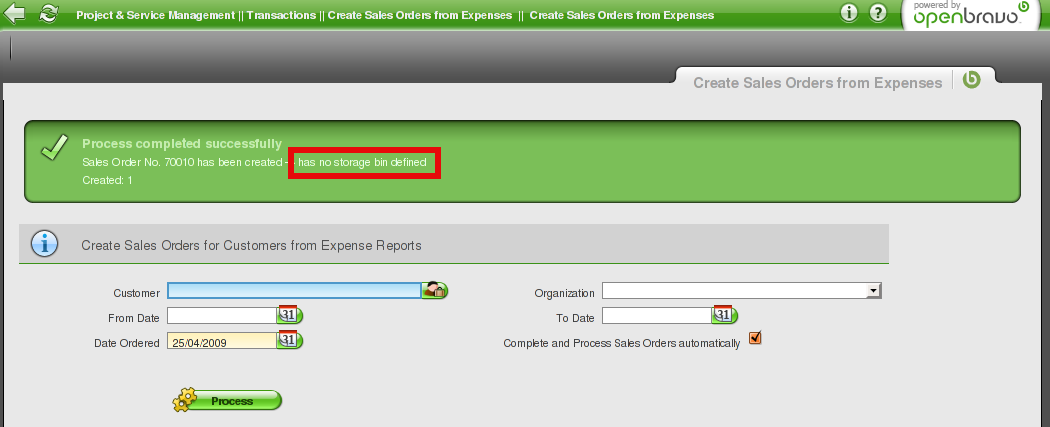The height and width of the screenshot is (427, 1050).
Task: Open the About information icon
Action: point(849,13)
